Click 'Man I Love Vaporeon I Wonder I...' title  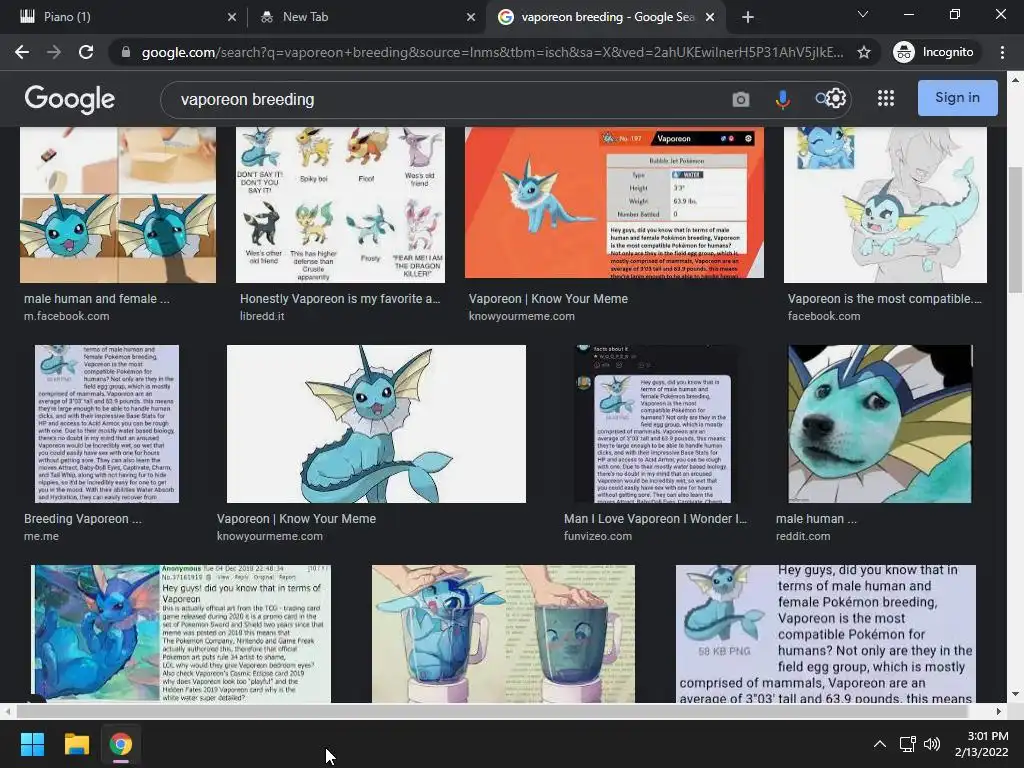click(655, 519)
